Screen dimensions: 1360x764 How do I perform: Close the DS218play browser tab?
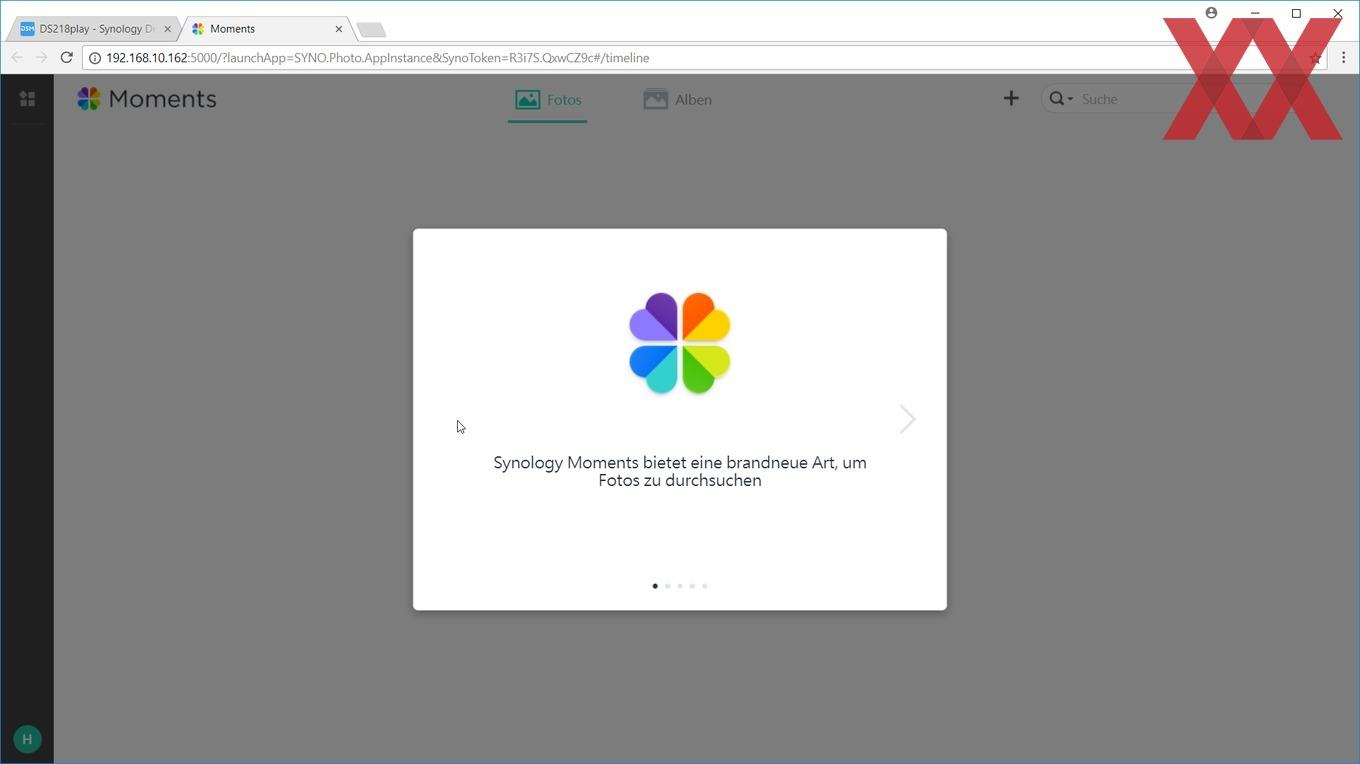[167, 29]
